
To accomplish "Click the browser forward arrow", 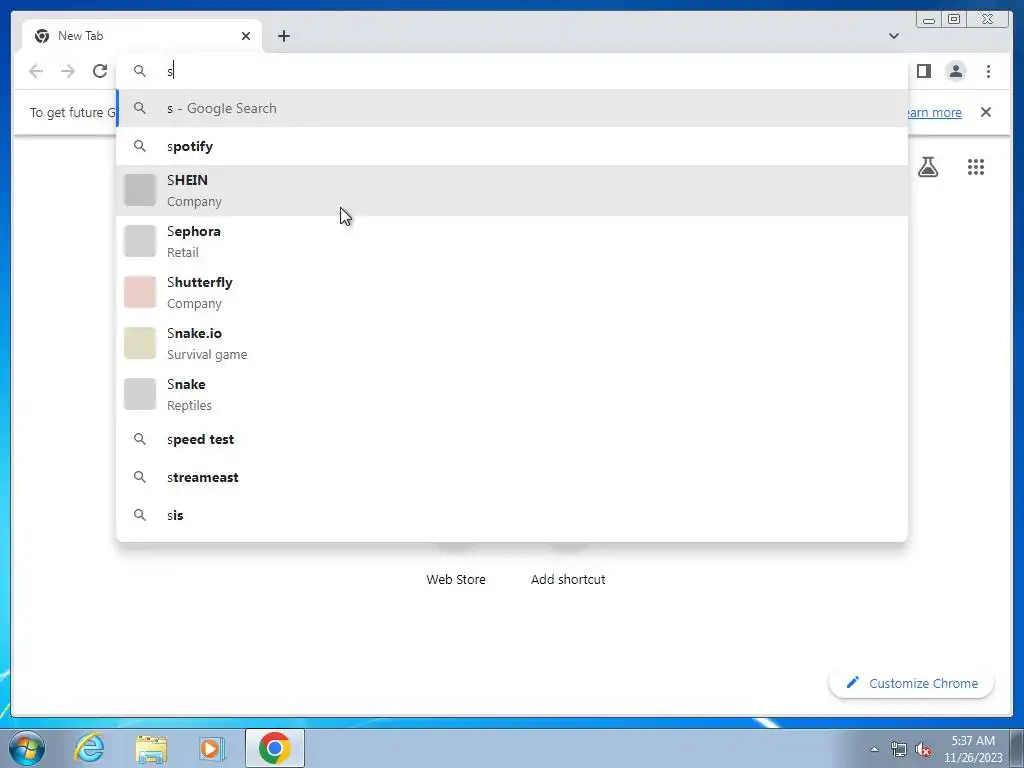I will point(68,71).
